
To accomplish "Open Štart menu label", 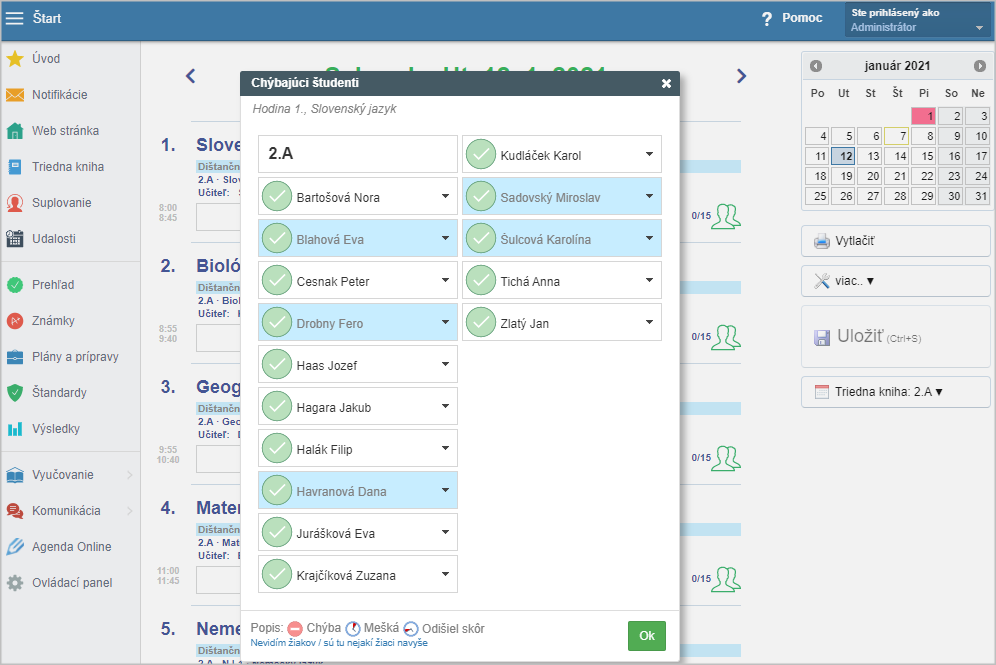I will 47,18.
